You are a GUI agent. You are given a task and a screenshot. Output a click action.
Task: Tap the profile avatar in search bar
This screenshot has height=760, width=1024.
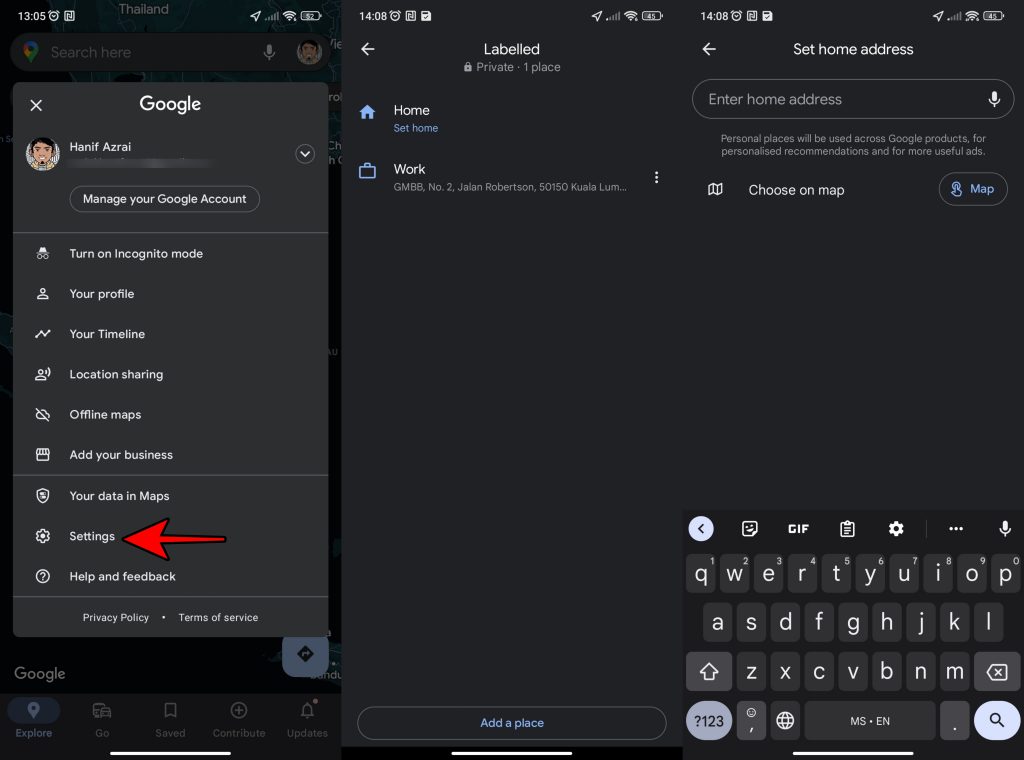(309, 52)
